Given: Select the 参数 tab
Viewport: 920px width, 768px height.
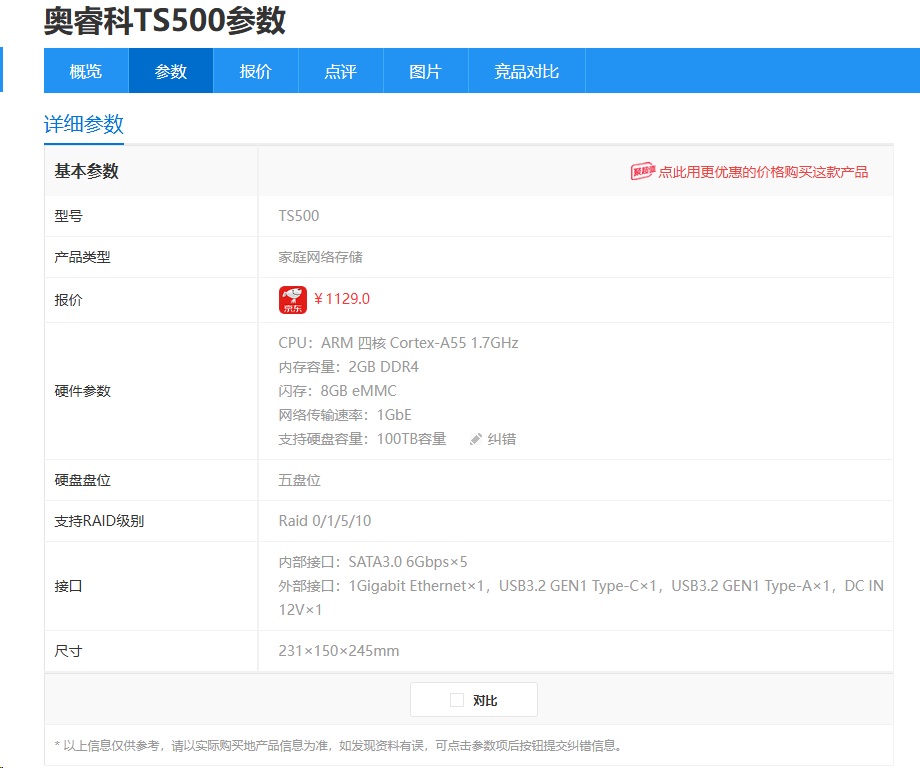Looking at the screenshot, I should [171, 71].
